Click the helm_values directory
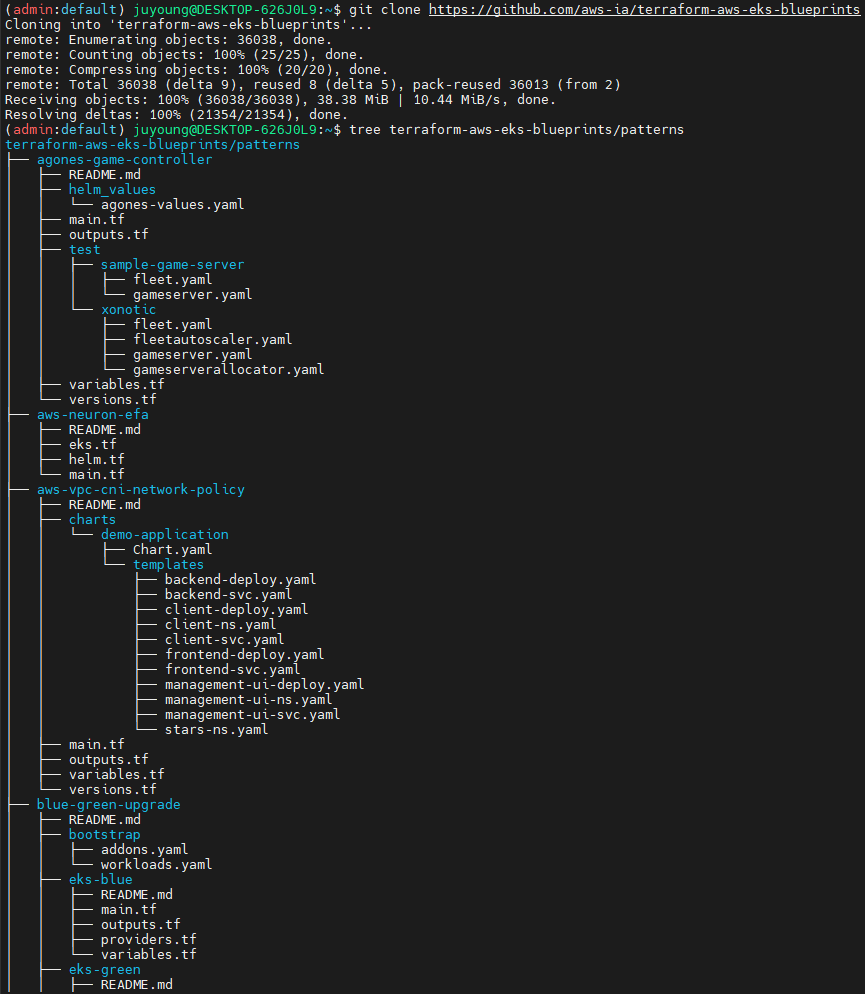The height and width of the screenshot is (994, 865). point(112,190)
